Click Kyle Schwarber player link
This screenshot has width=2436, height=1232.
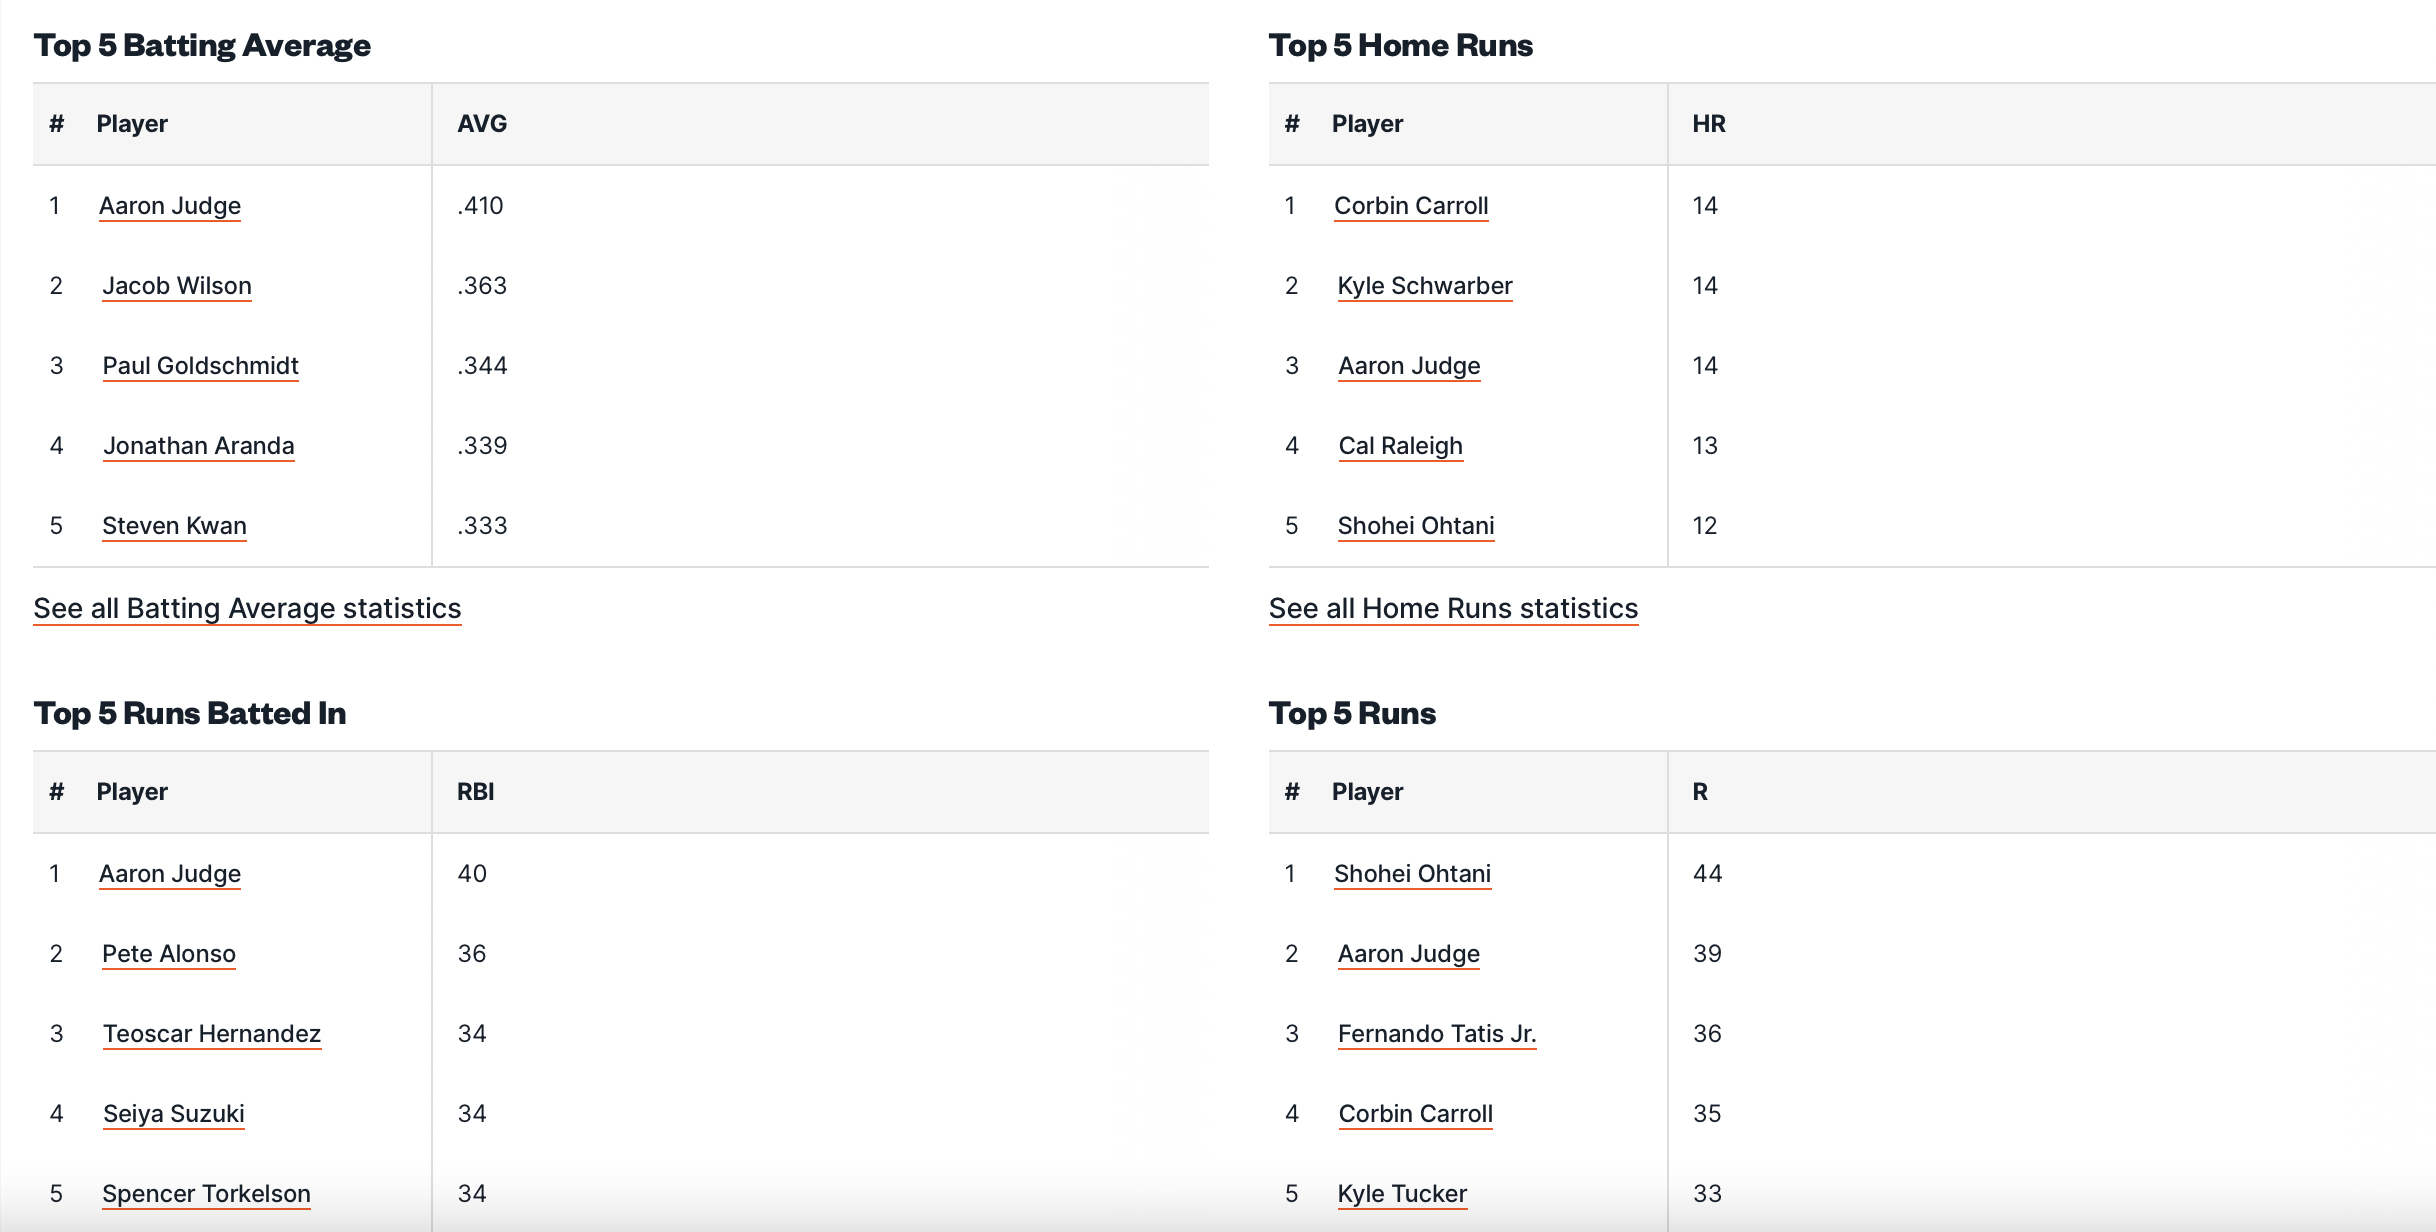tap(1425, 286)
